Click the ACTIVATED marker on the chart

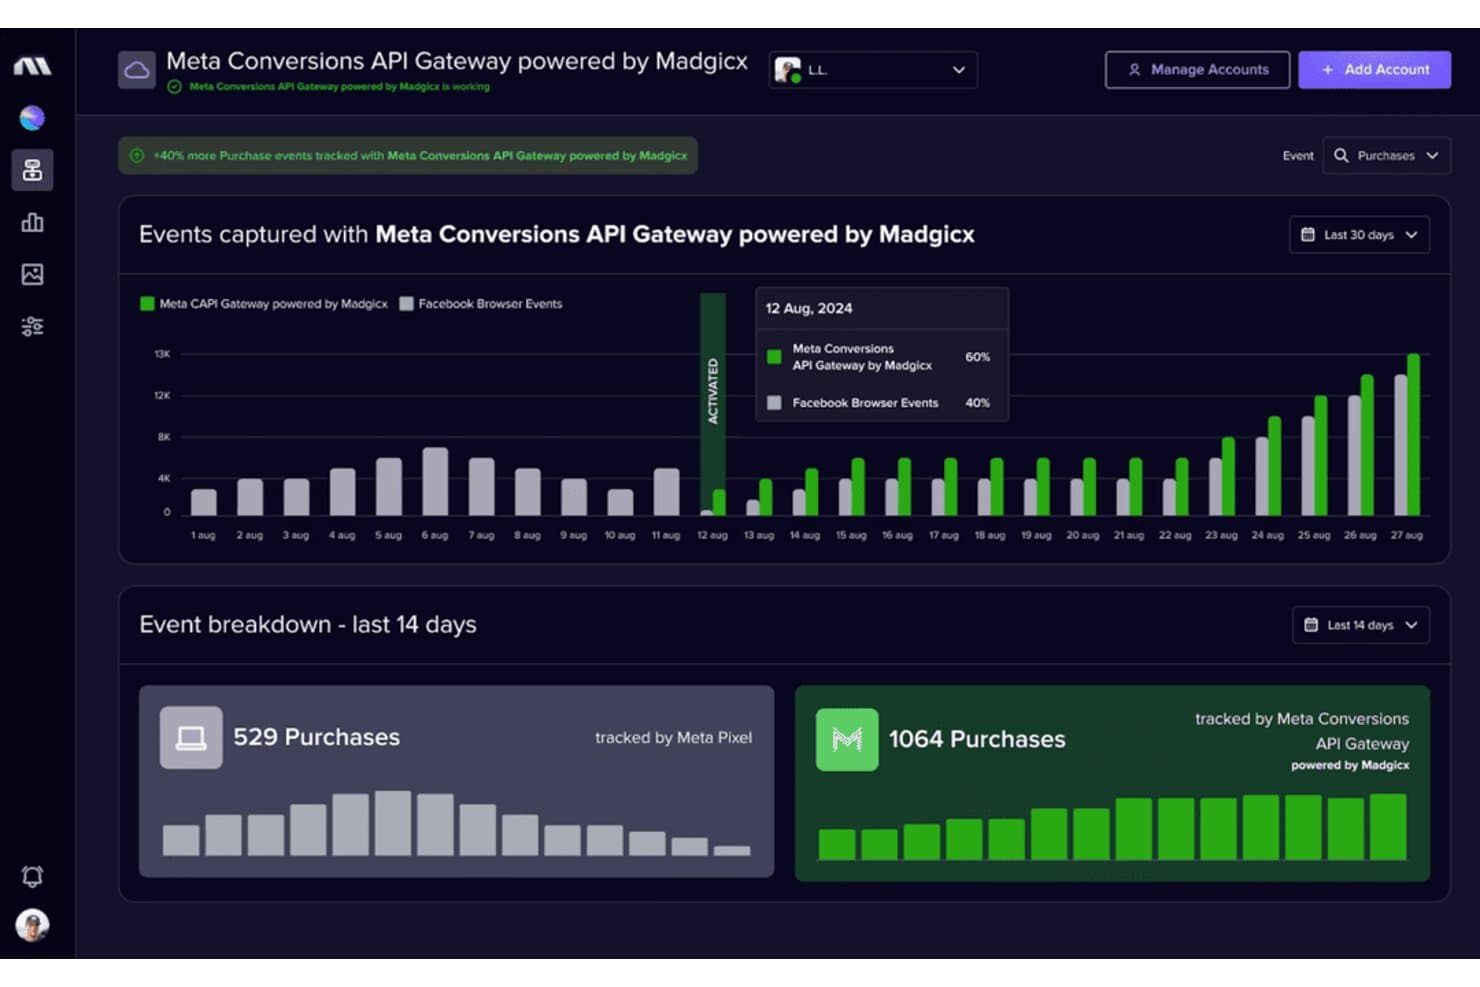pos(713,391)
